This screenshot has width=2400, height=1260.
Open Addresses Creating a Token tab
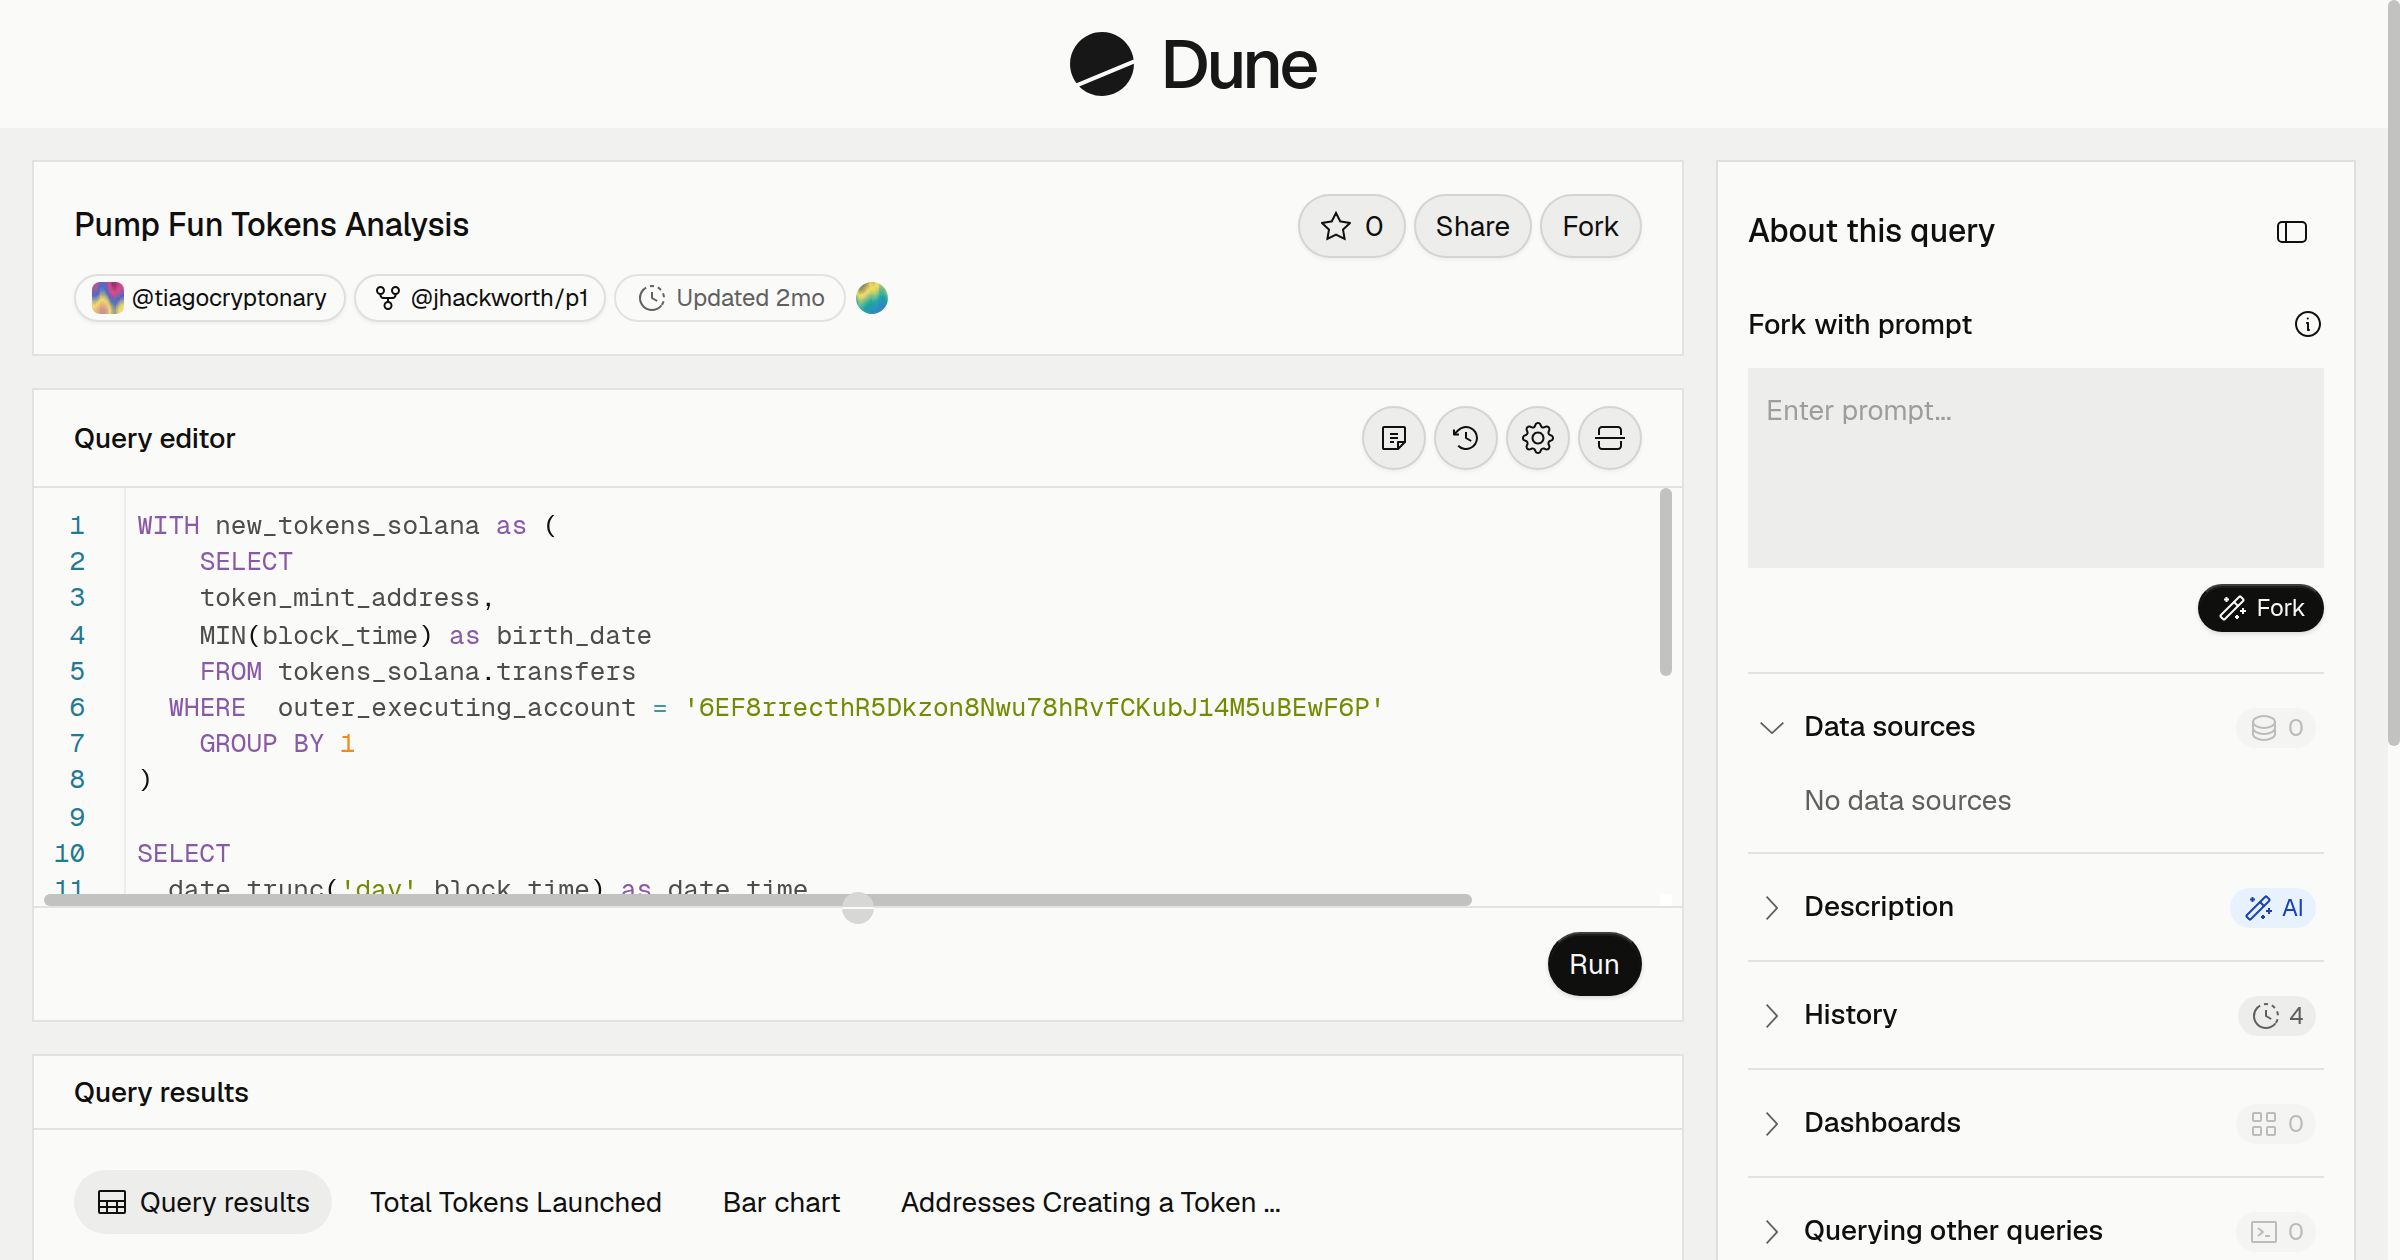coord(1090,1202)
